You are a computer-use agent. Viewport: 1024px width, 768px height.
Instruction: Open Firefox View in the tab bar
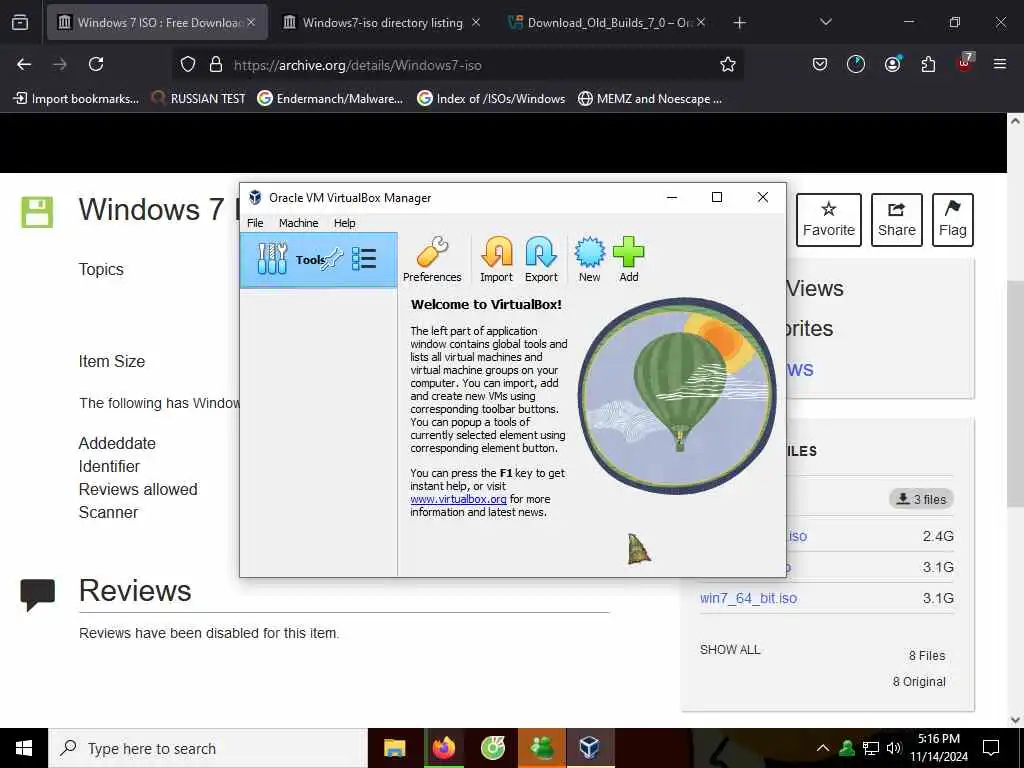coord(20,22)
